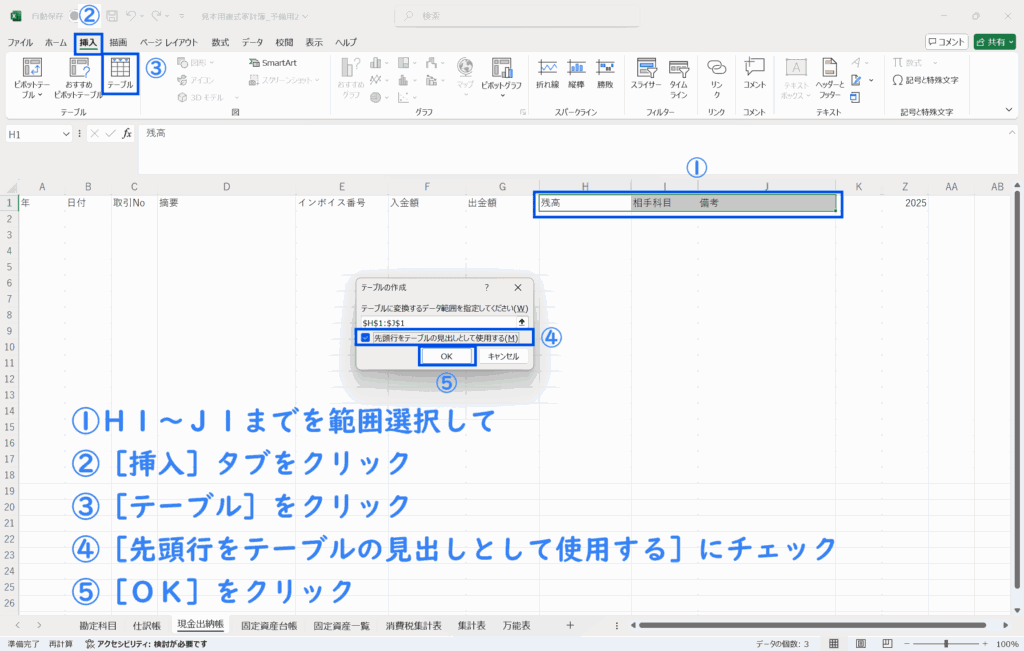The height and width of the screenshot is (651, 1024).
Task: Expand the 図形 shapes dropdown
Action: click(212, 63)
